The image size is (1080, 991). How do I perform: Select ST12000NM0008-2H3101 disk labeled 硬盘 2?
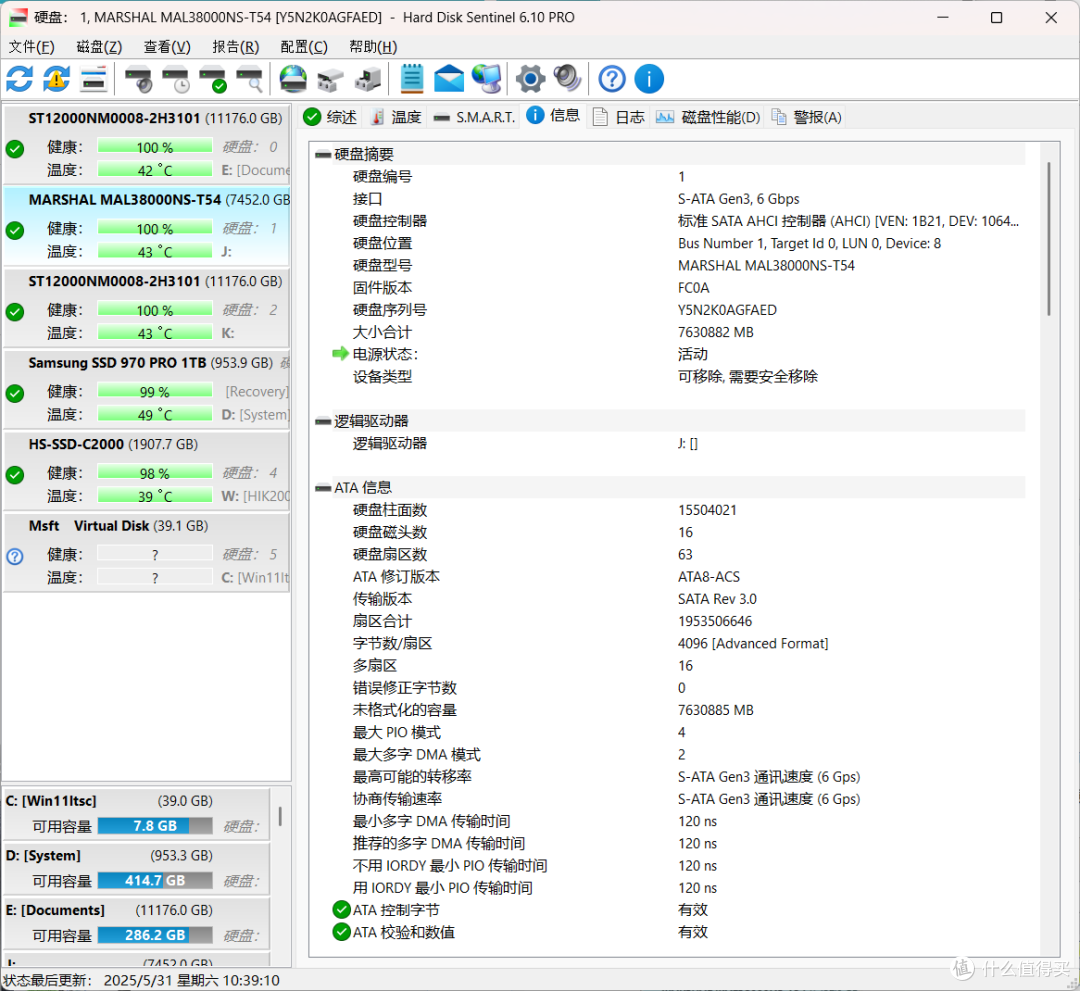146,308
